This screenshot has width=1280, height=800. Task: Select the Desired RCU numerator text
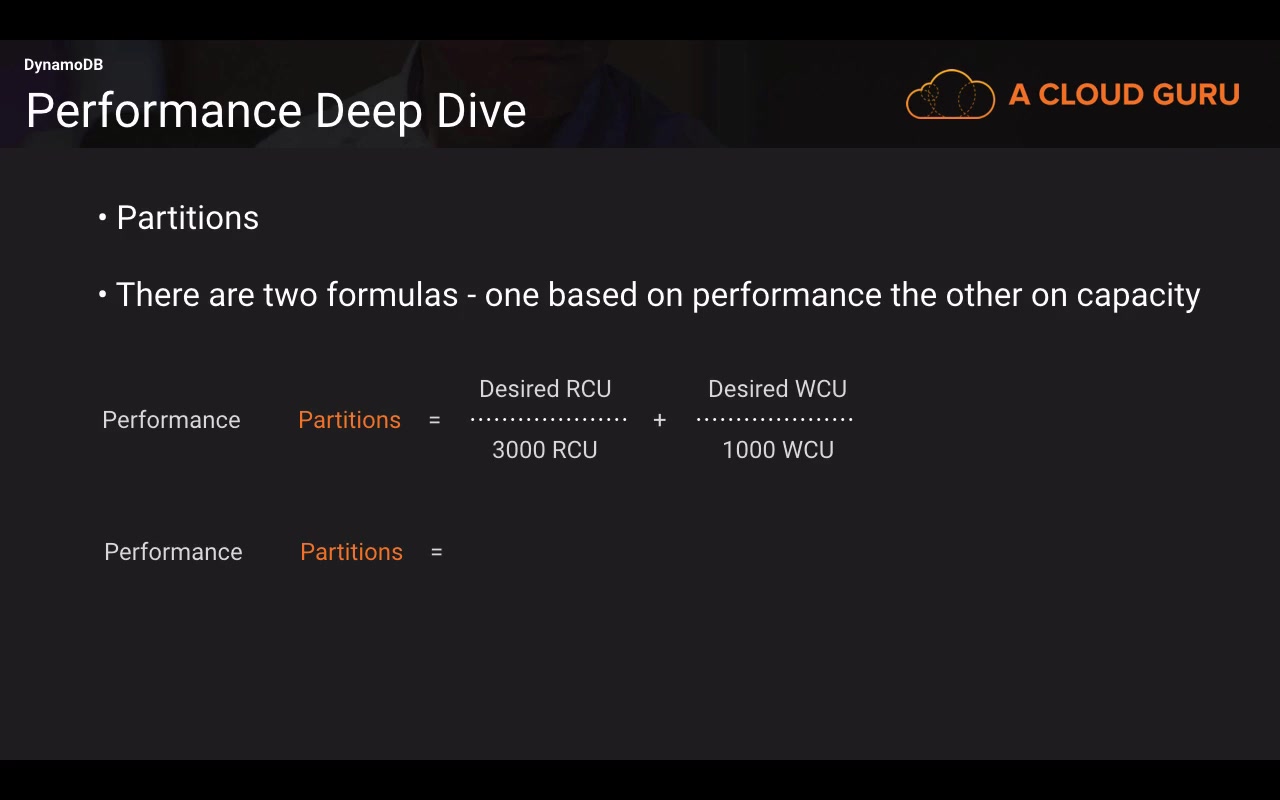tap(545, 389)
